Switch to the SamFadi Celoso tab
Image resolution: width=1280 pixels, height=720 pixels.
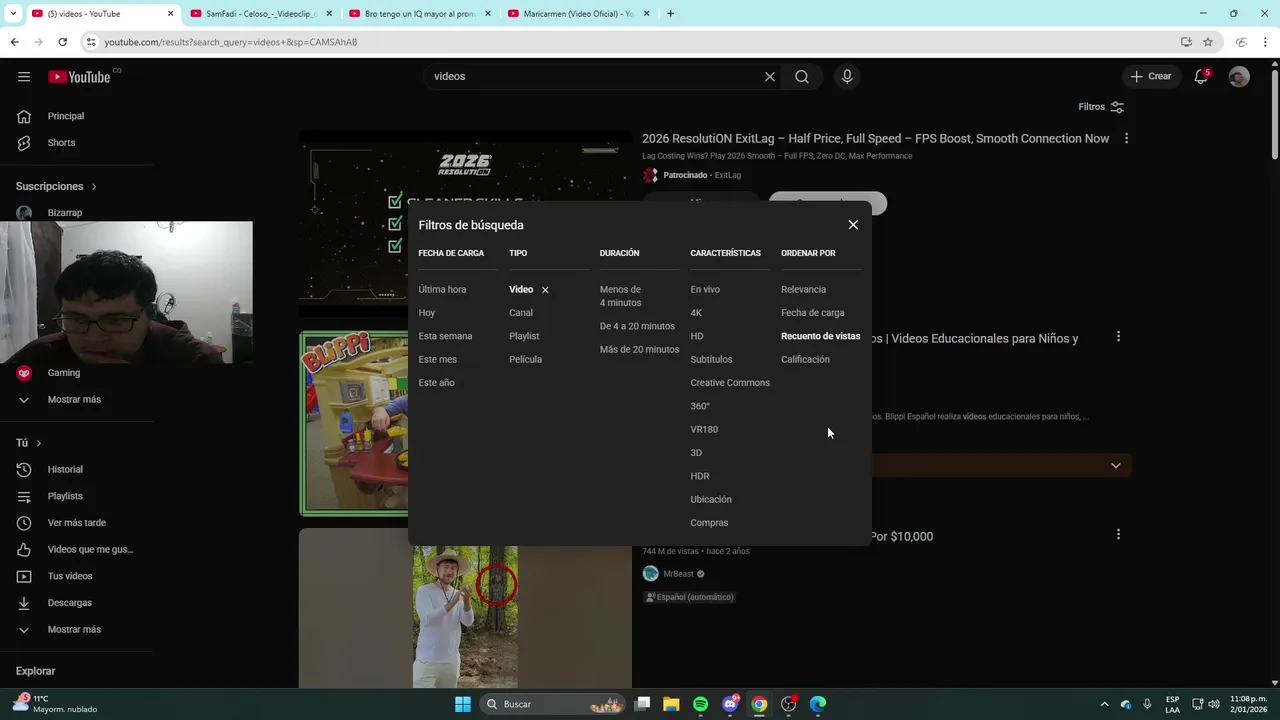(261, 14)
